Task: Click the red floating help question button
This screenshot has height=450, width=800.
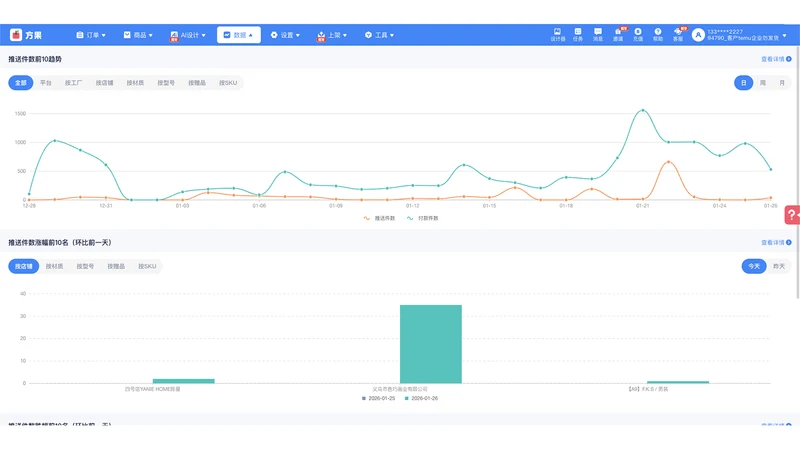Action: pyautogui.click(x=792, y=215)
